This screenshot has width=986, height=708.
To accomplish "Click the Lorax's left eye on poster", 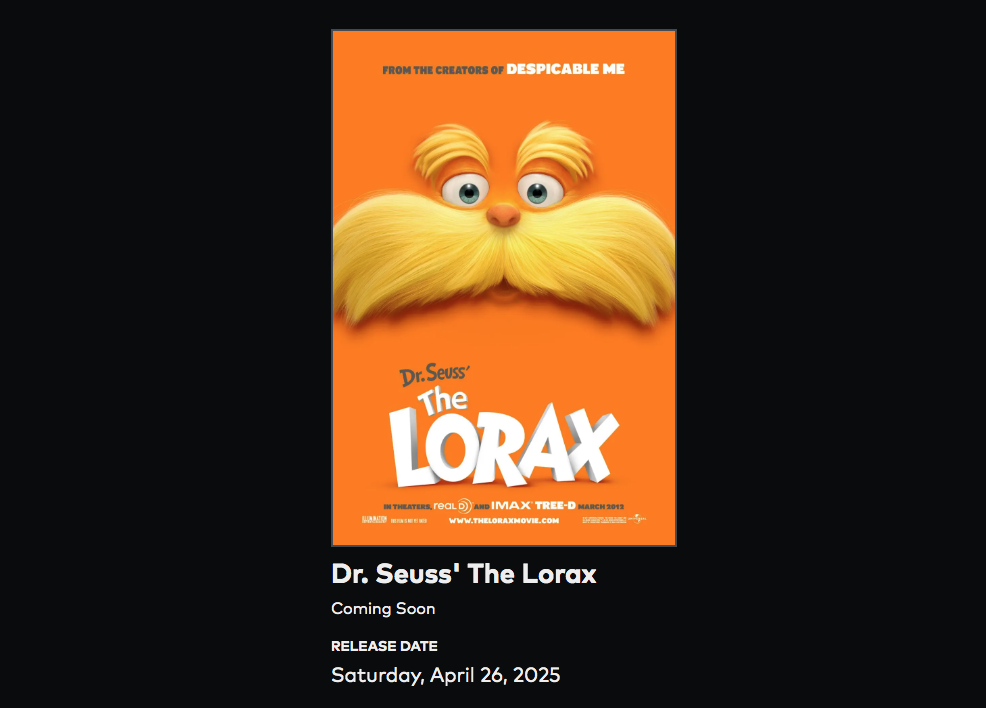I will coord(467,192).
